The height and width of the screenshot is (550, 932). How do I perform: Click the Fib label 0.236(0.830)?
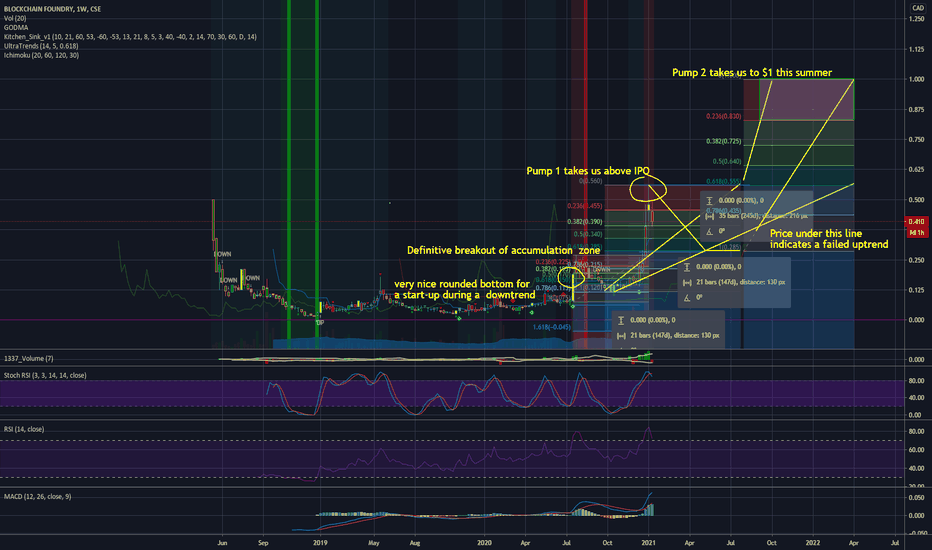pos(723,116)
